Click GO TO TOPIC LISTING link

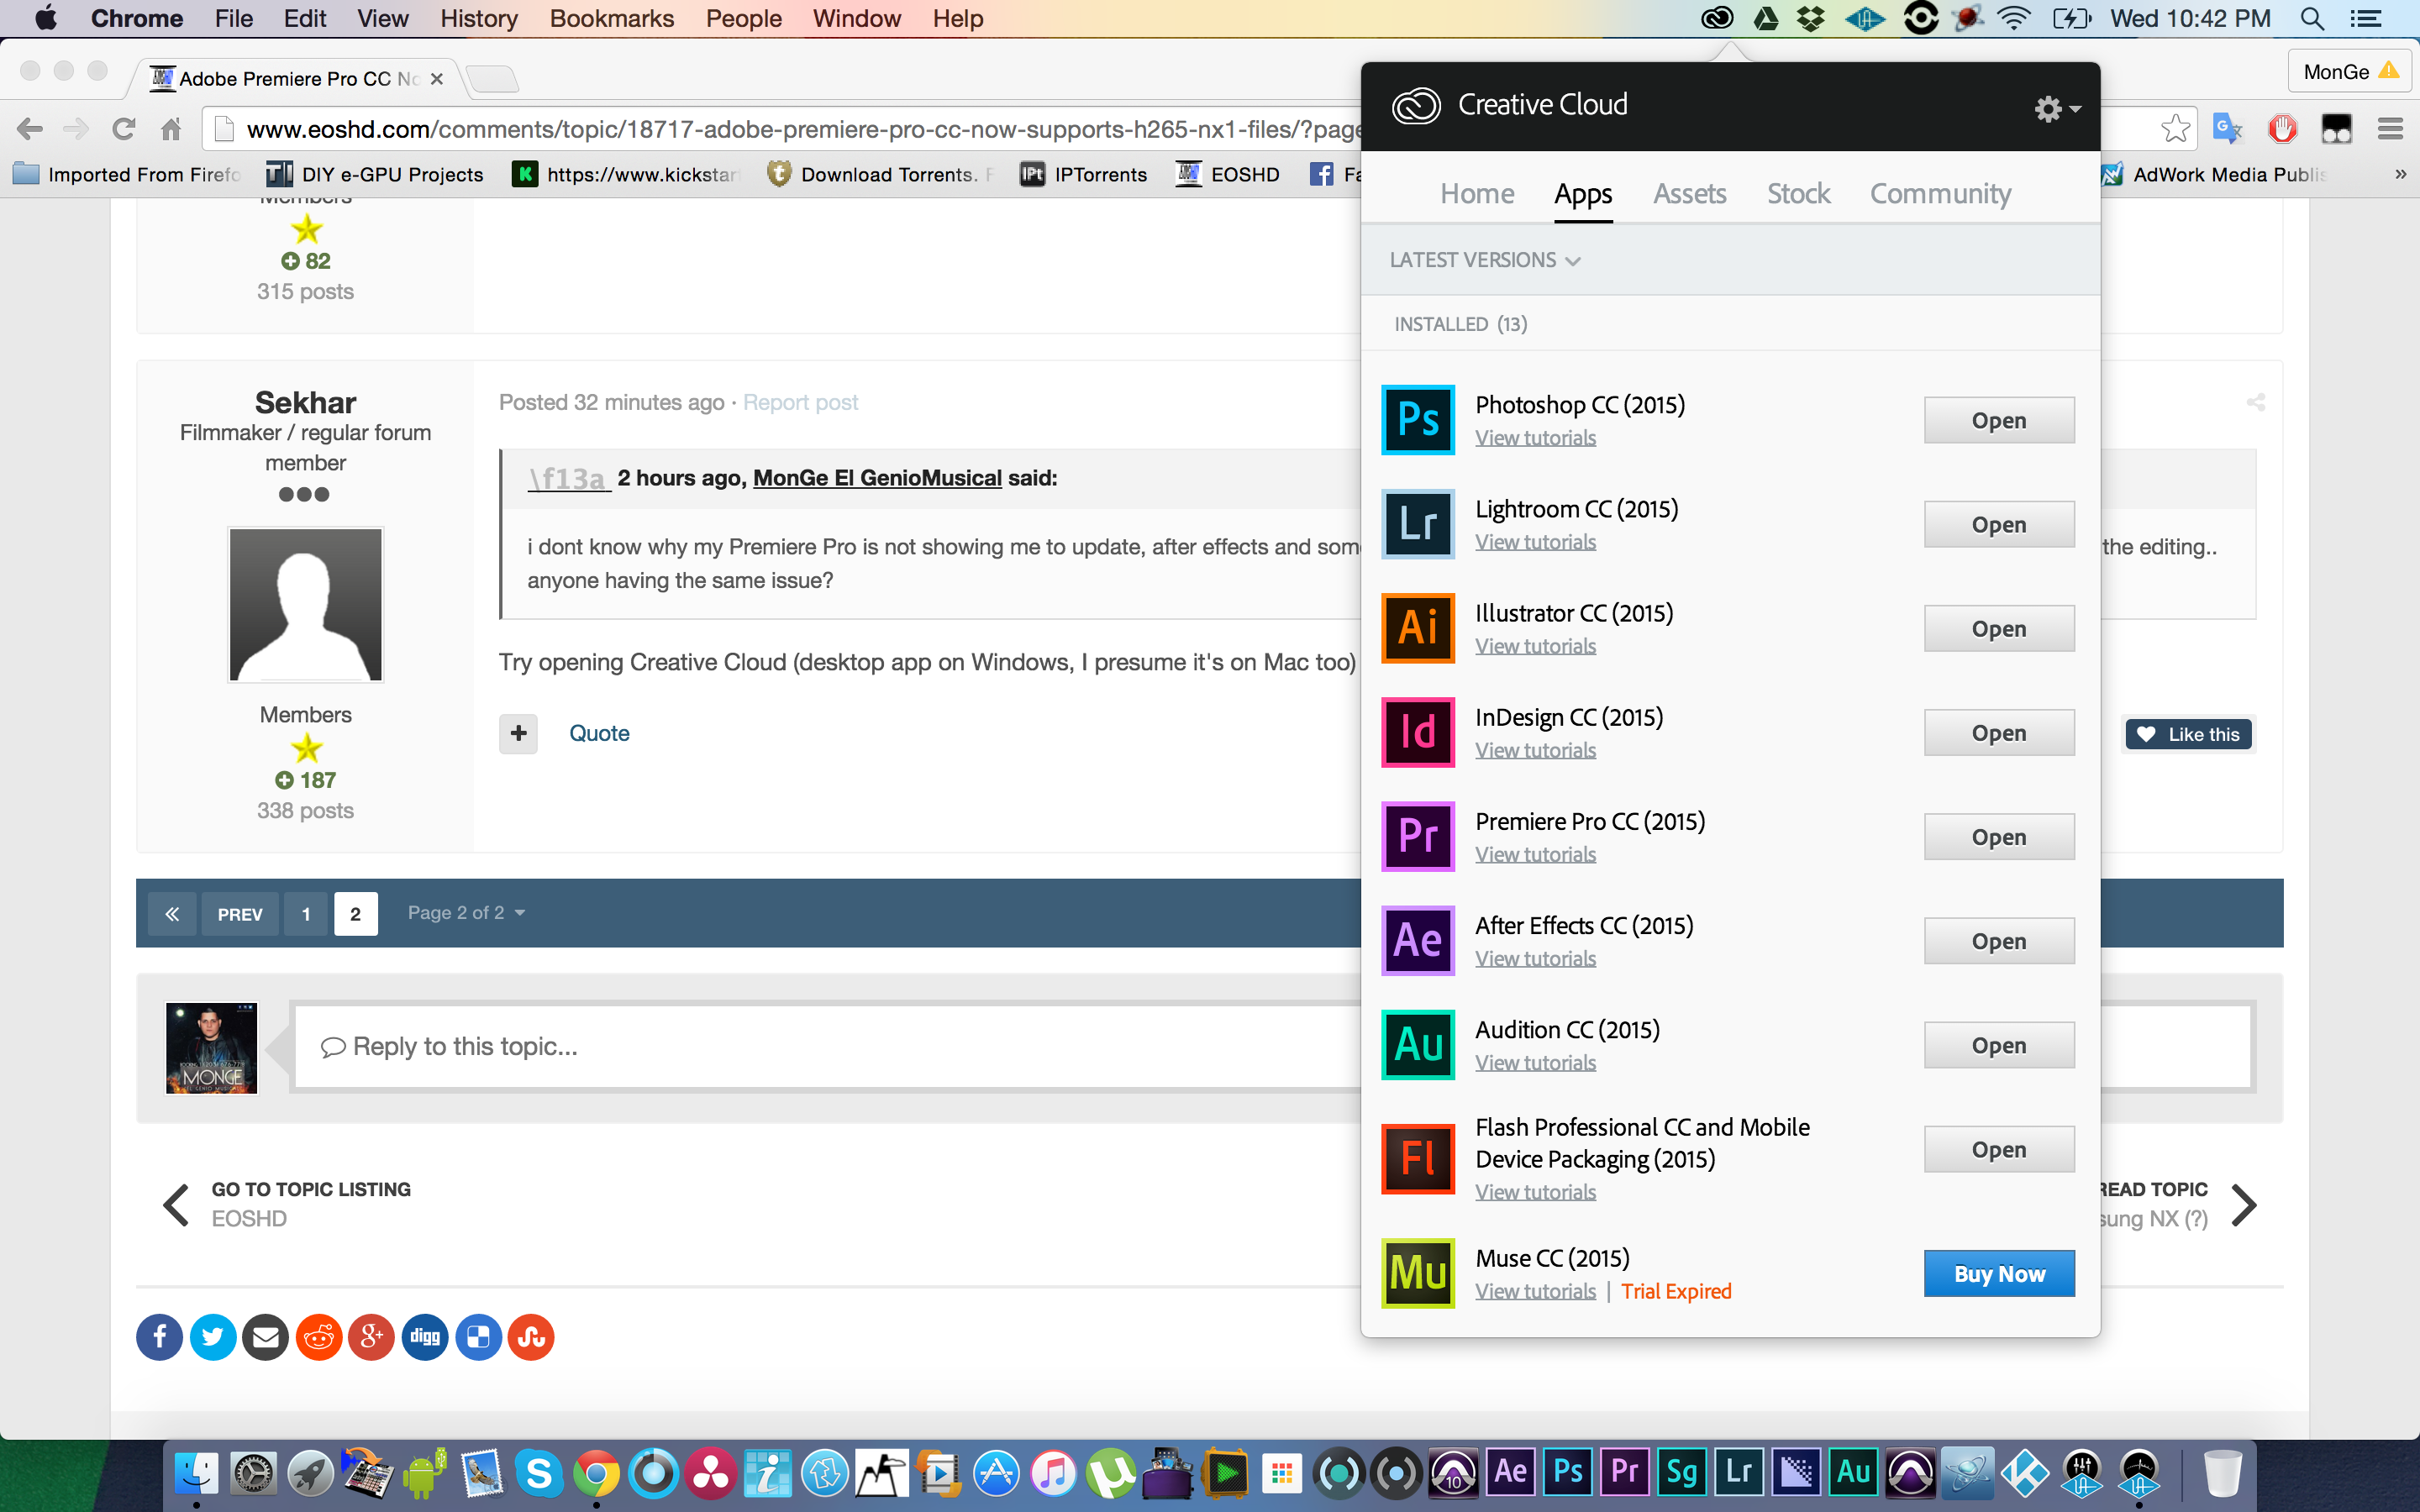tap(311, 1189)
